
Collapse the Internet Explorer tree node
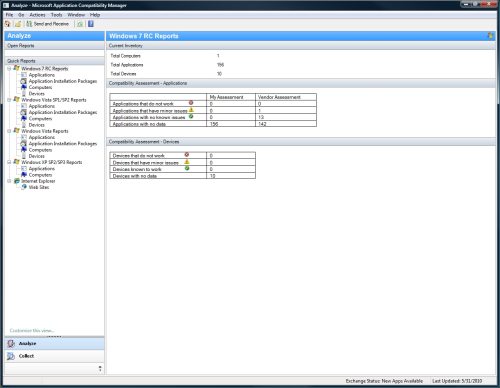coord(9,181)
